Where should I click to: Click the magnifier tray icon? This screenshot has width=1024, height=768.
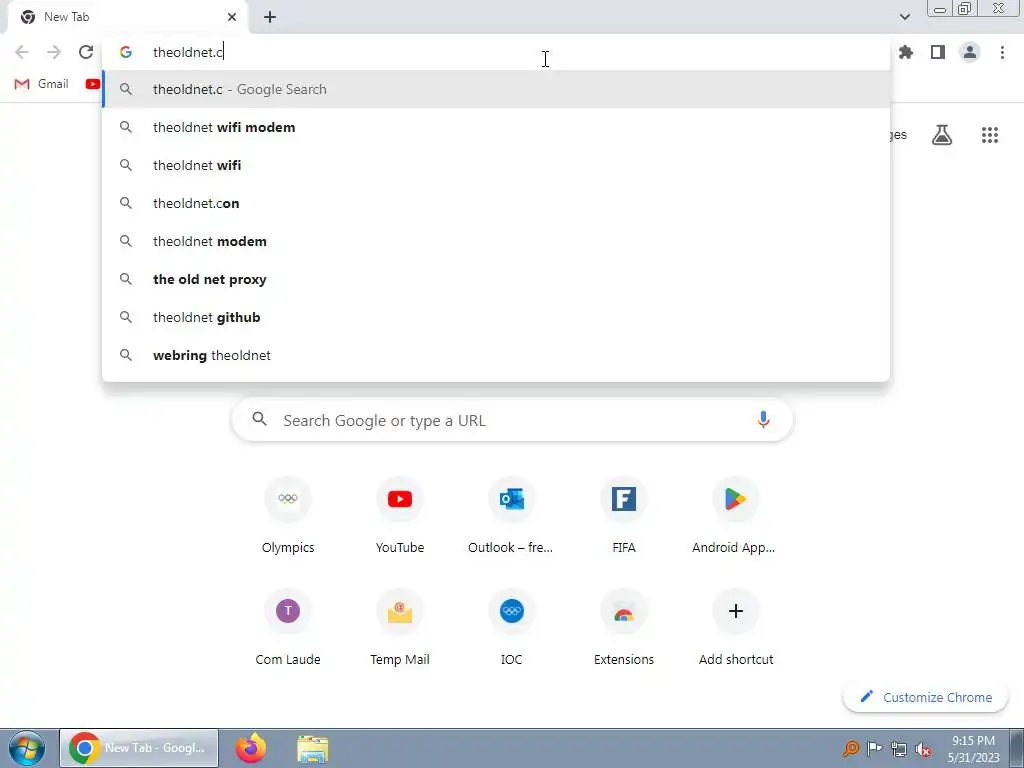point(850,748)
